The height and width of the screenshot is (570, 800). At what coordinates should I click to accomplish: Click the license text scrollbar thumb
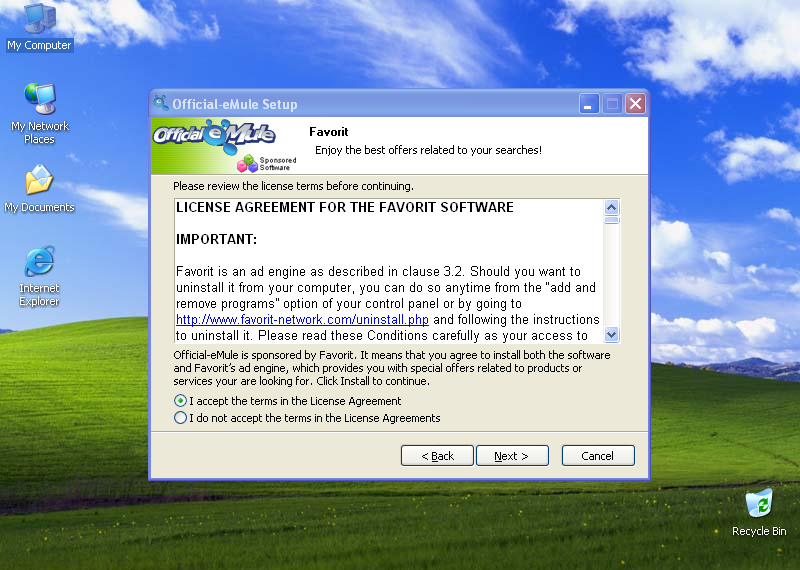point(611,220)
